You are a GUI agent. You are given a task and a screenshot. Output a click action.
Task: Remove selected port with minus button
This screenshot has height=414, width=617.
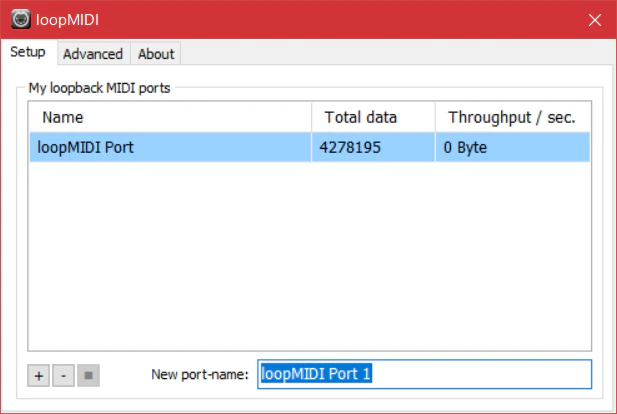click(x=63, y=375)
